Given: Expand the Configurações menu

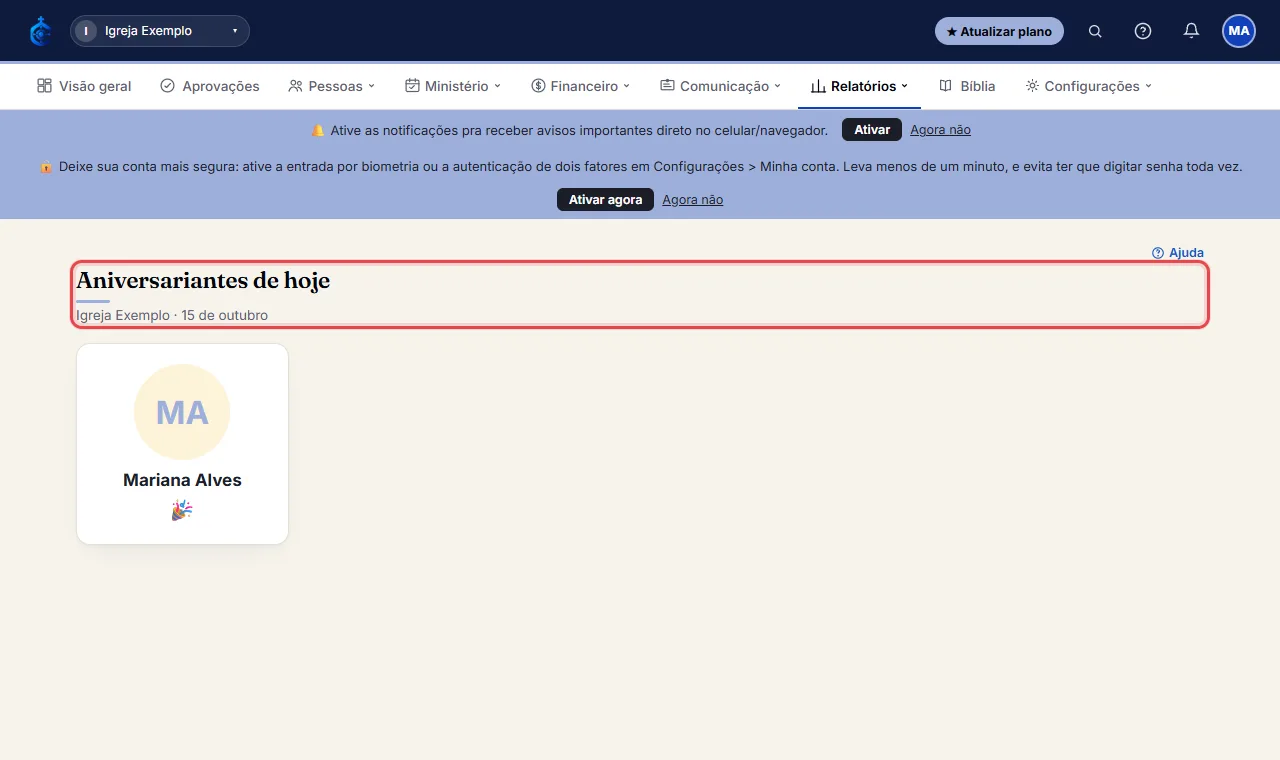Looking at the screenshot, I should 1089,86.
